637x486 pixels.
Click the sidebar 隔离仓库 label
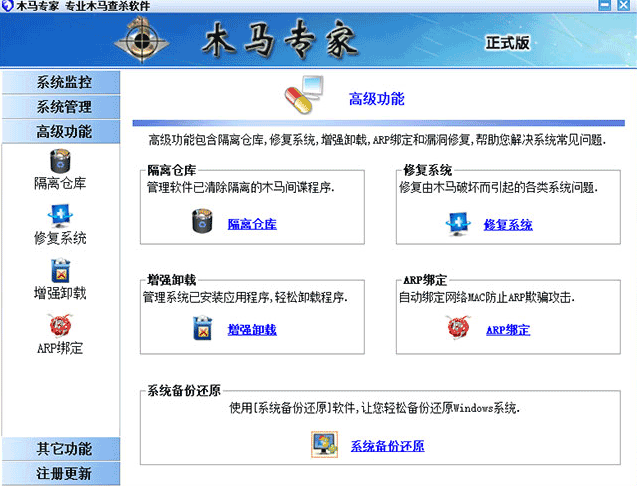tap(60, 184)
